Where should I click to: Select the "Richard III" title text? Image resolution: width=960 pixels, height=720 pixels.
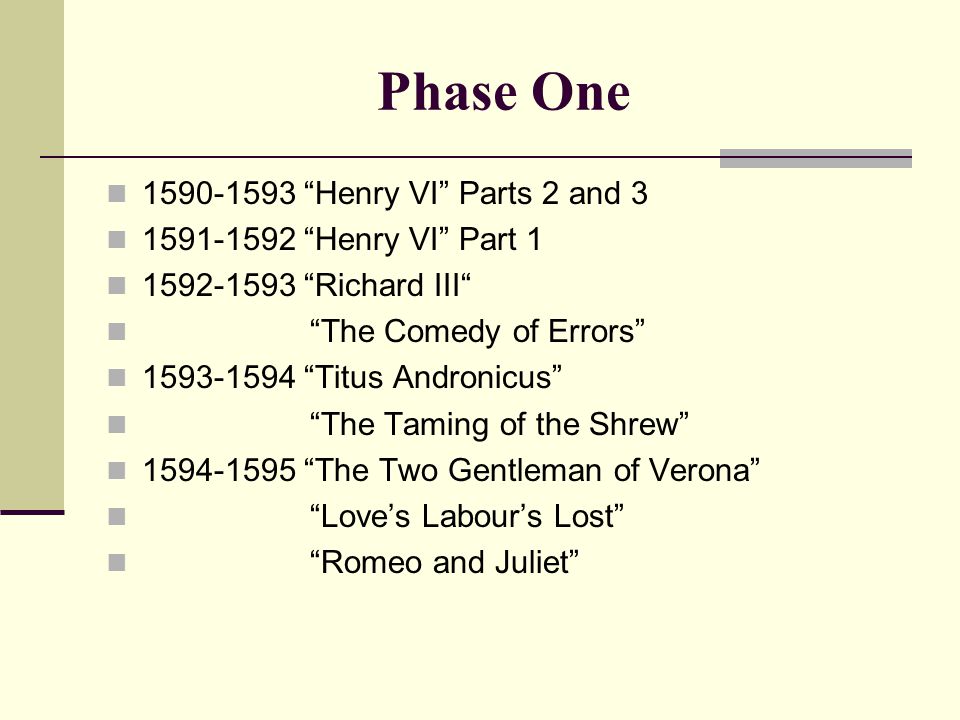point(387,285)
